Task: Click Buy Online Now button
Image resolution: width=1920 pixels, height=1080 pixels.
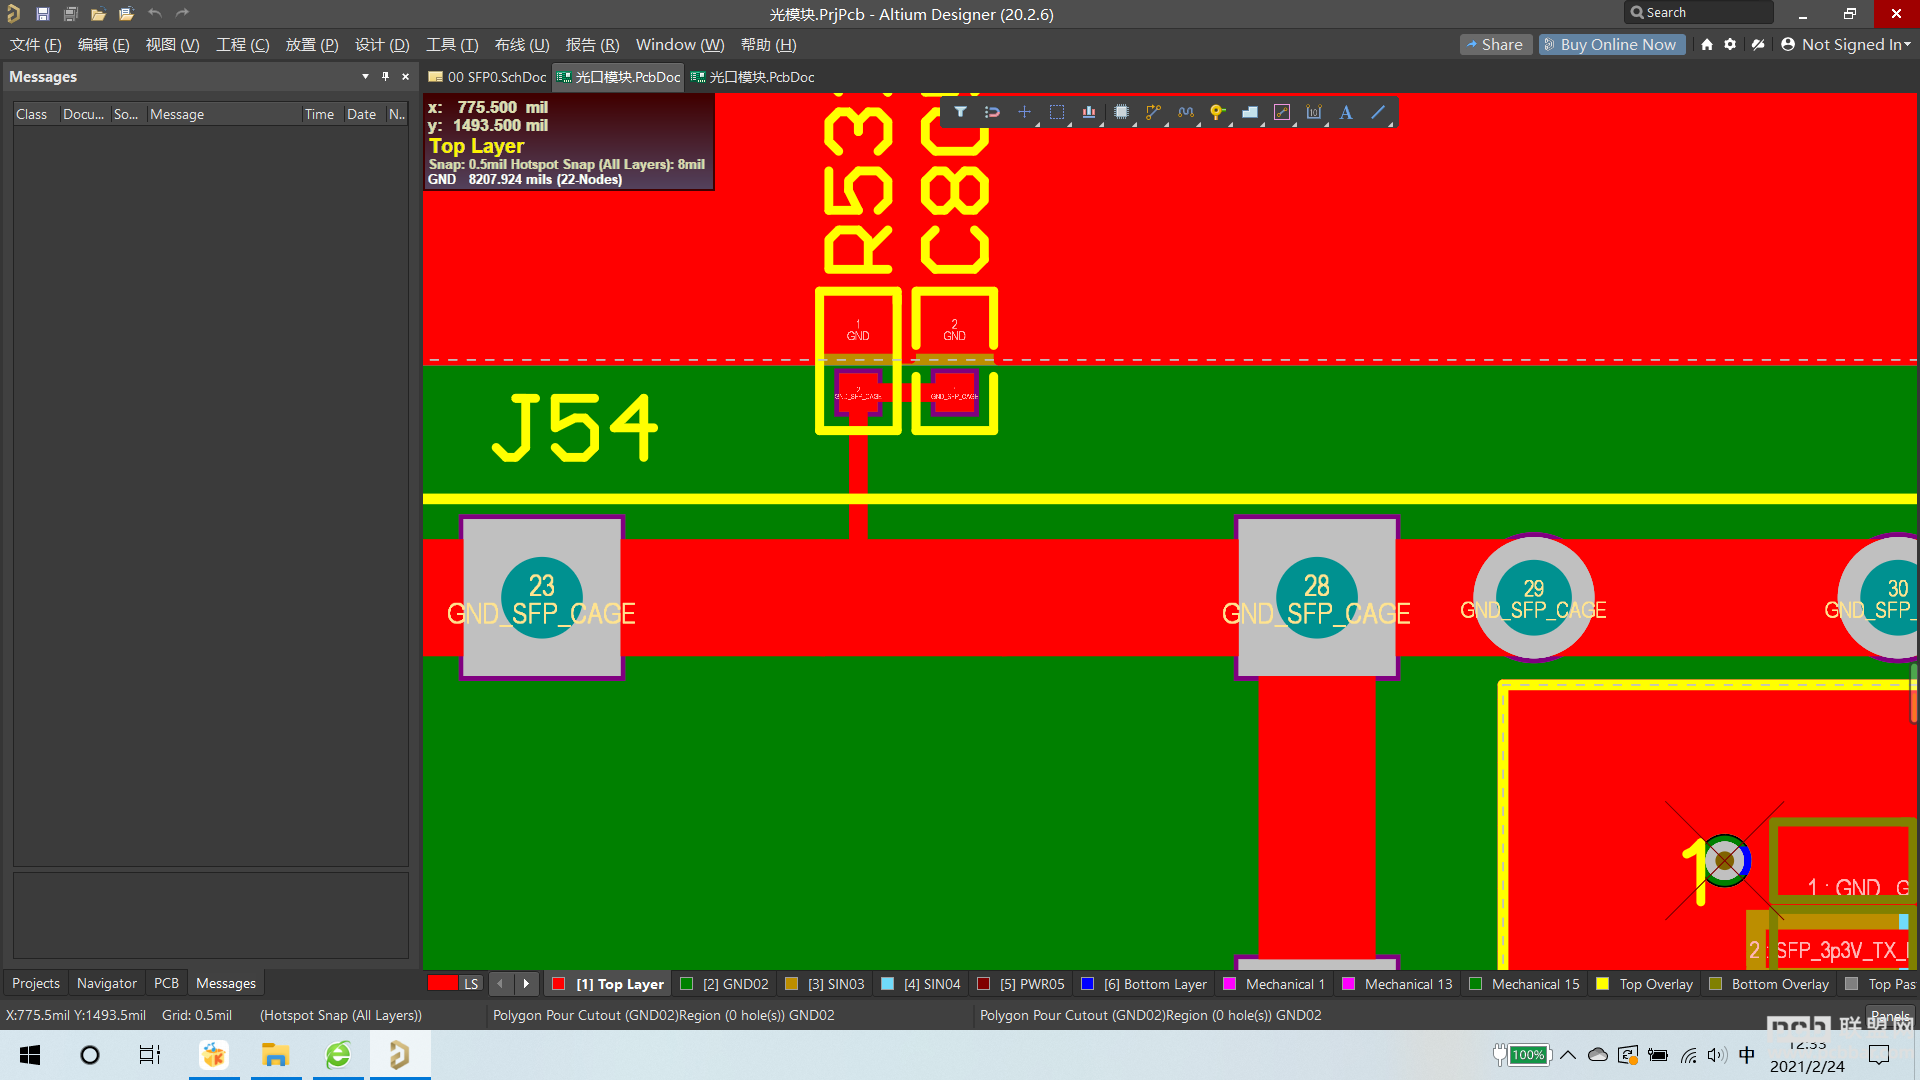Action: [1612, 44]
